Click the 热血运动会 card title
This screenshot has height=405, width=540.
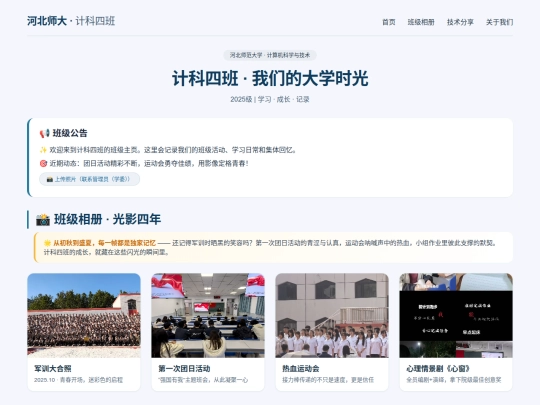301,368
